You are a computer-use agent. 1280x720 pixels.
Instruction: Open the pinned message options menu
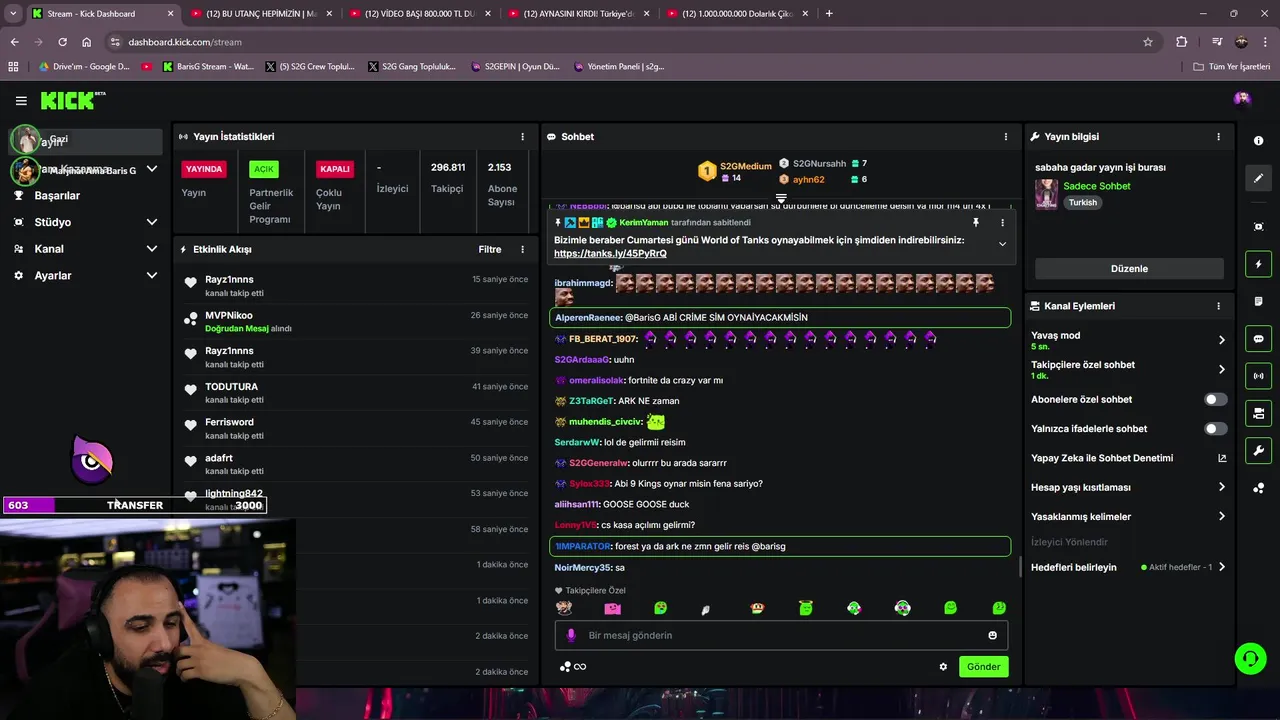(1002, 223)
